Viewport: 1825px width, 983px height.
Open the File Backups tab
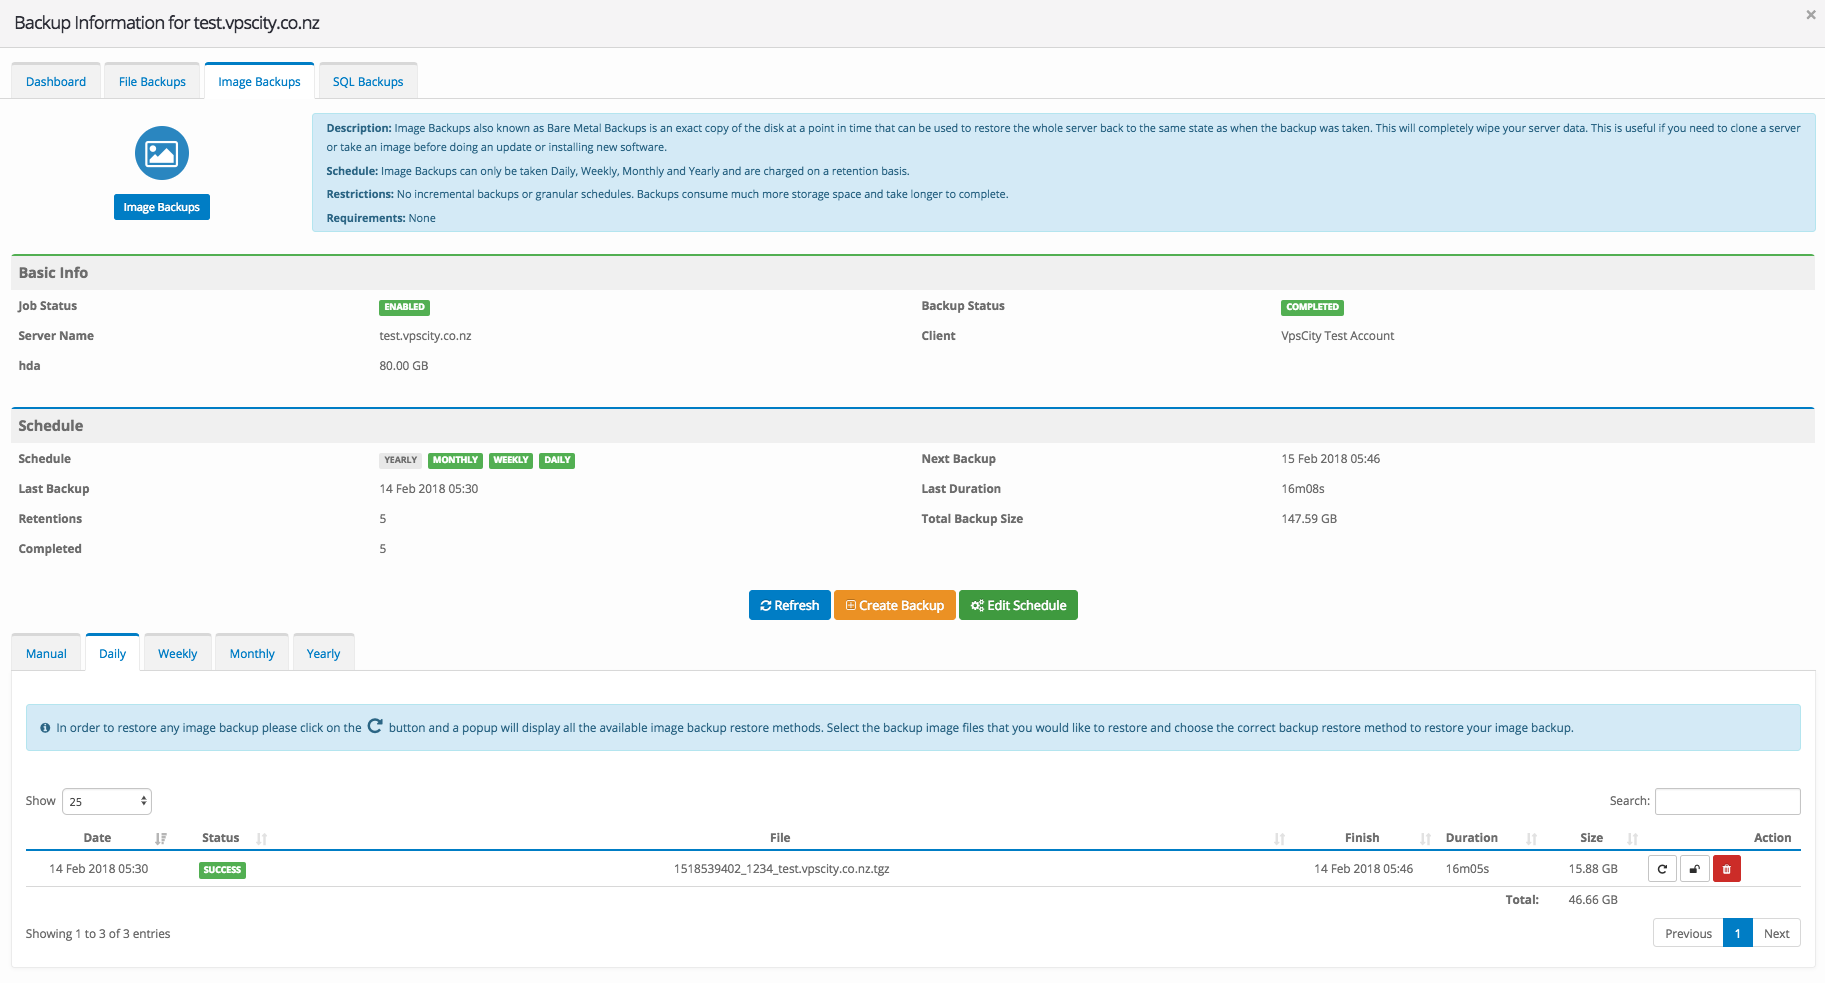[x=152, y=82]
